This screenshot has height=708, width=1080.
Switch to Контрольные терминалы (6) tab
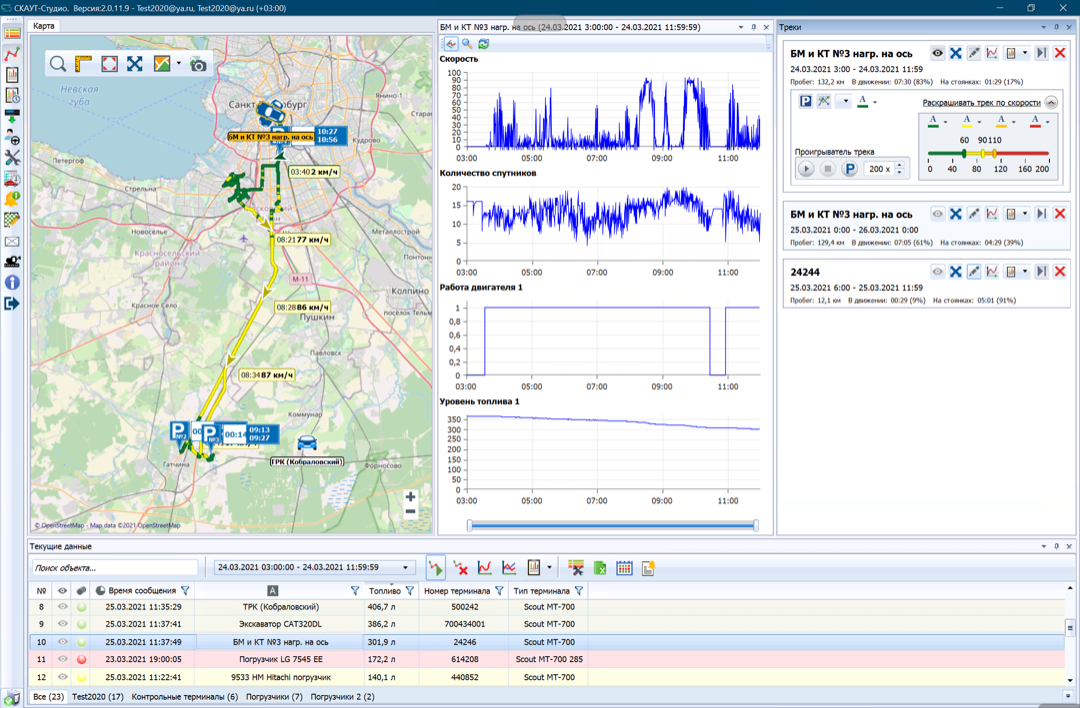coord(185,697)
